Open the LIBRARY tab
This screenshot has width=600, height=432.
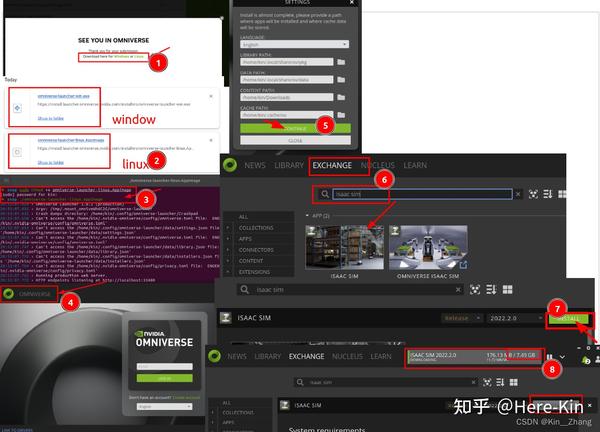[289, 165]
